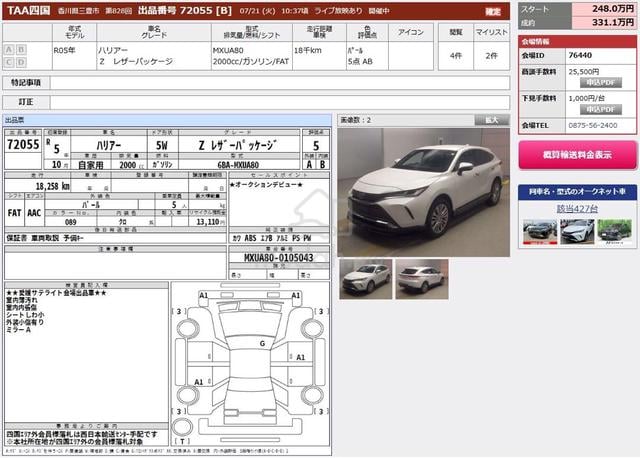Click the 会場情報 panel header
The image size is (640, 458).
pos(577,42)
